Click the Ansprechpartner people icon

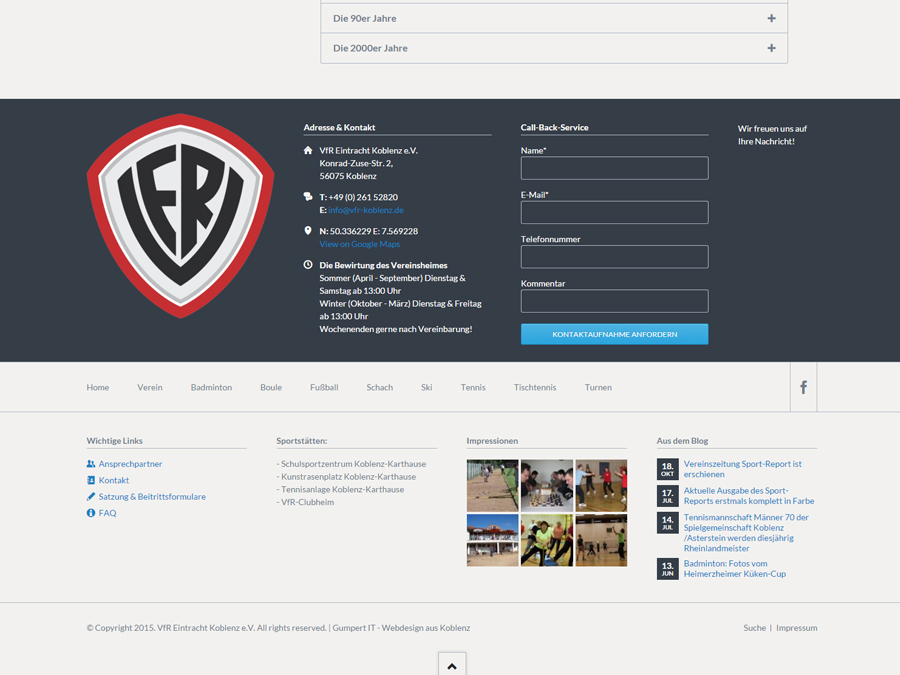pyautogui.click(x=91, y=464)
